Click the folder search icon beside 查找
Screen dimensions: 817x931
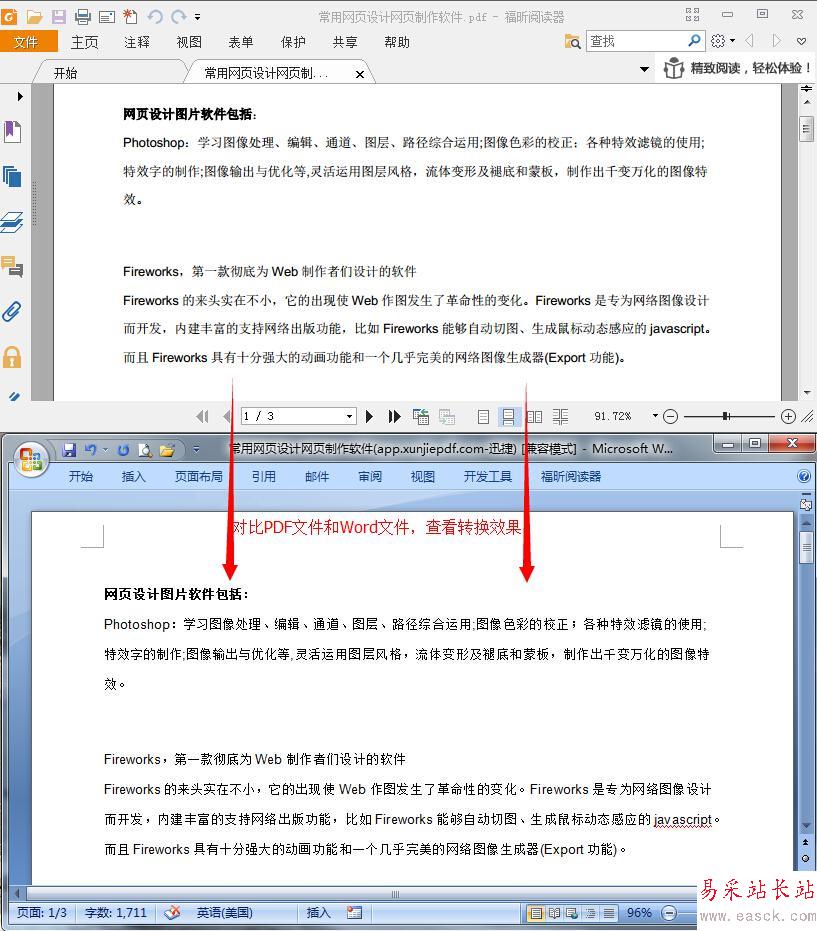pos(572,41)
